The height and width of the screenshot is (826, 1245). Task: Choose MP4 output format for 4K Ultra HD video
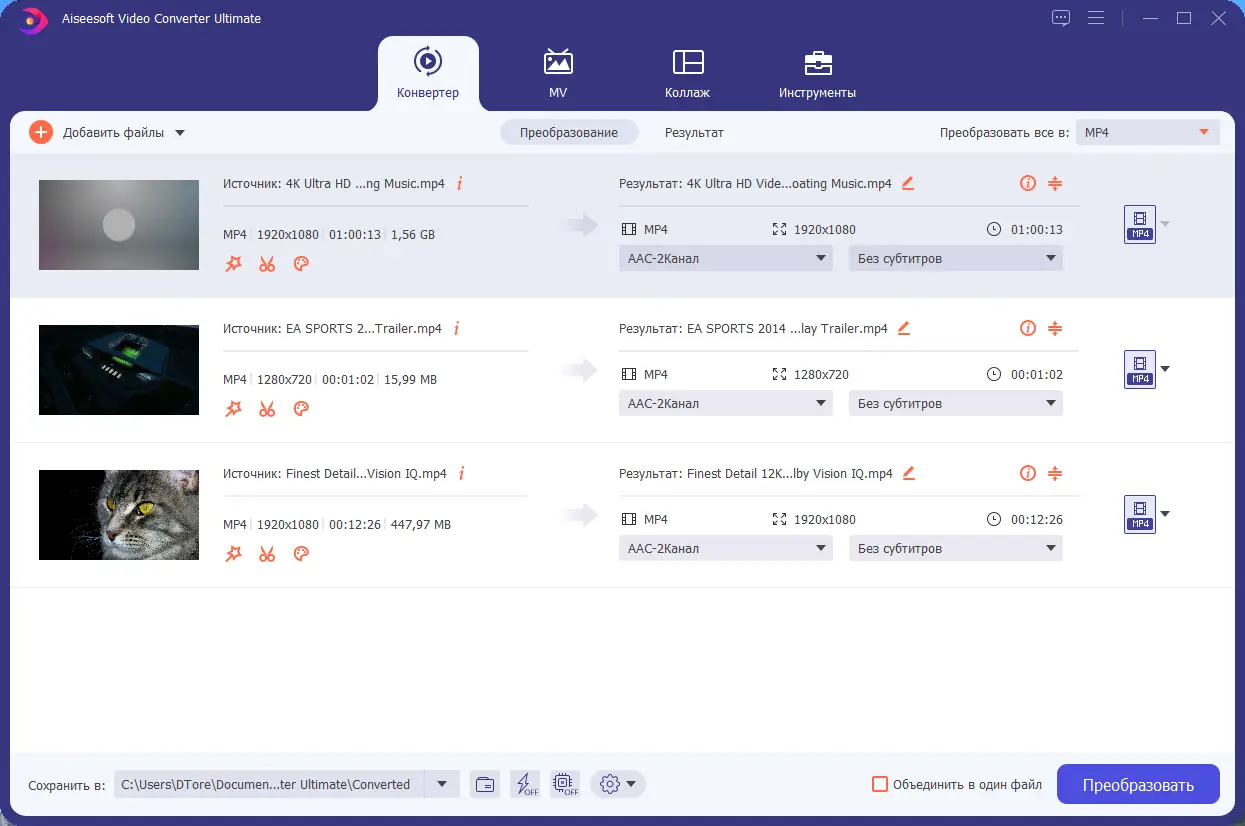click(x=1140, y=224)
